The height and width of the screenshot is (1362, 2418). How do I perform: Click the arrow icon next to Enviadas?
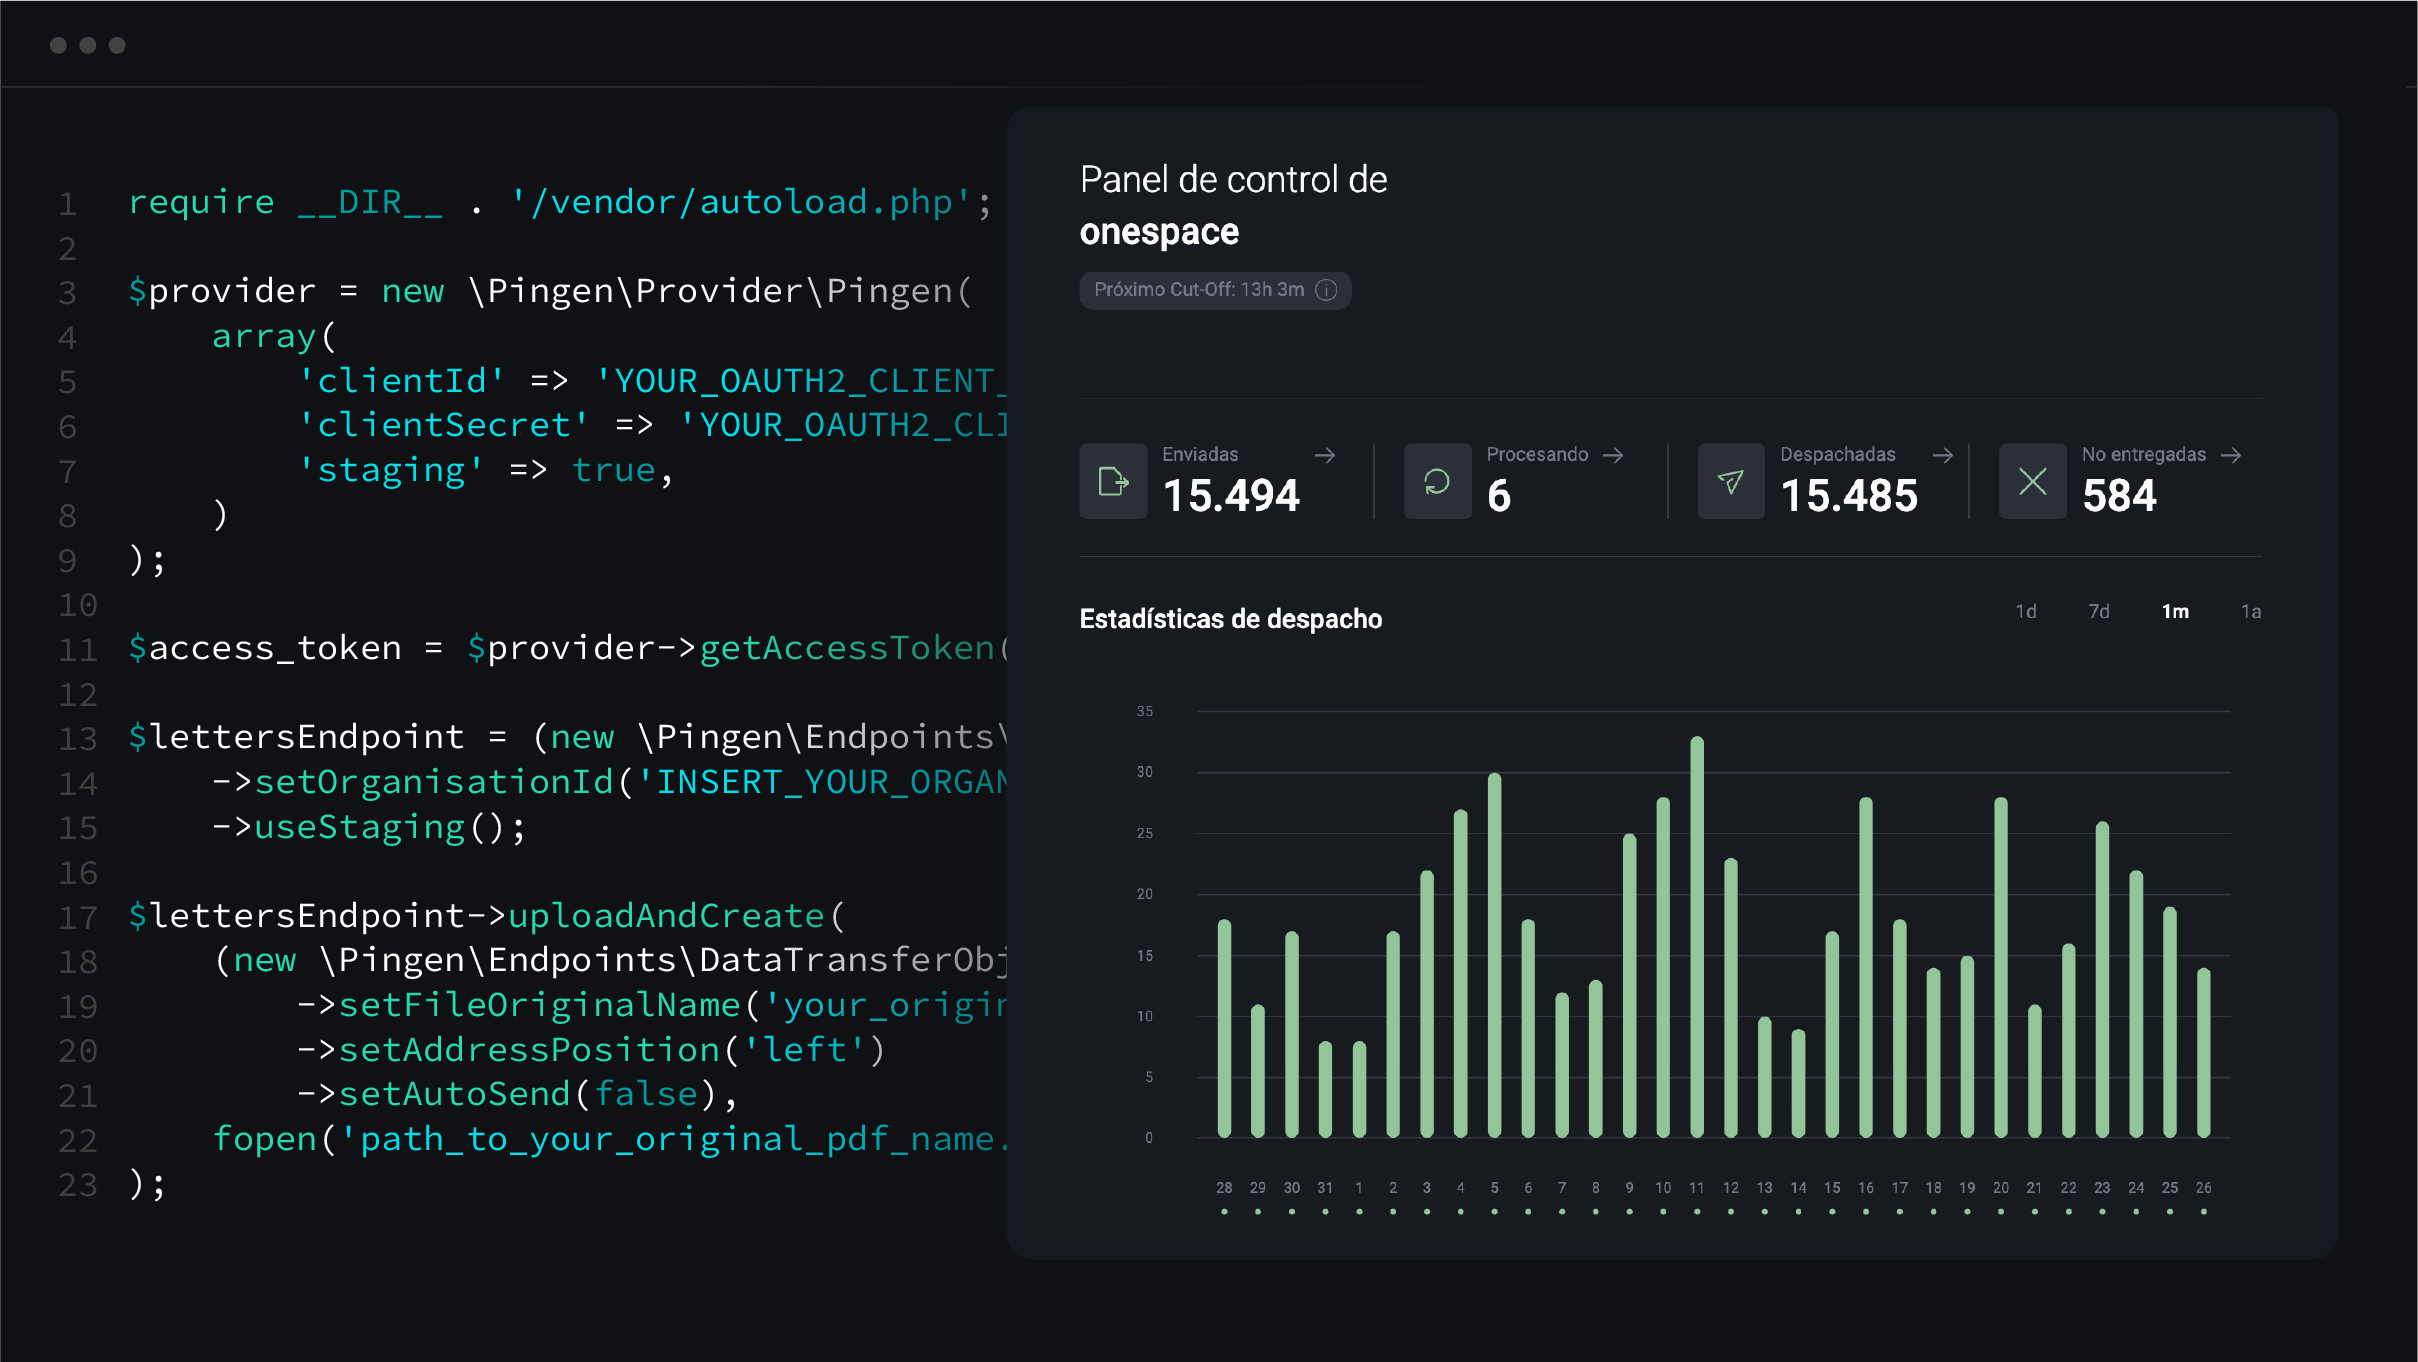[x=1326, y=455]
